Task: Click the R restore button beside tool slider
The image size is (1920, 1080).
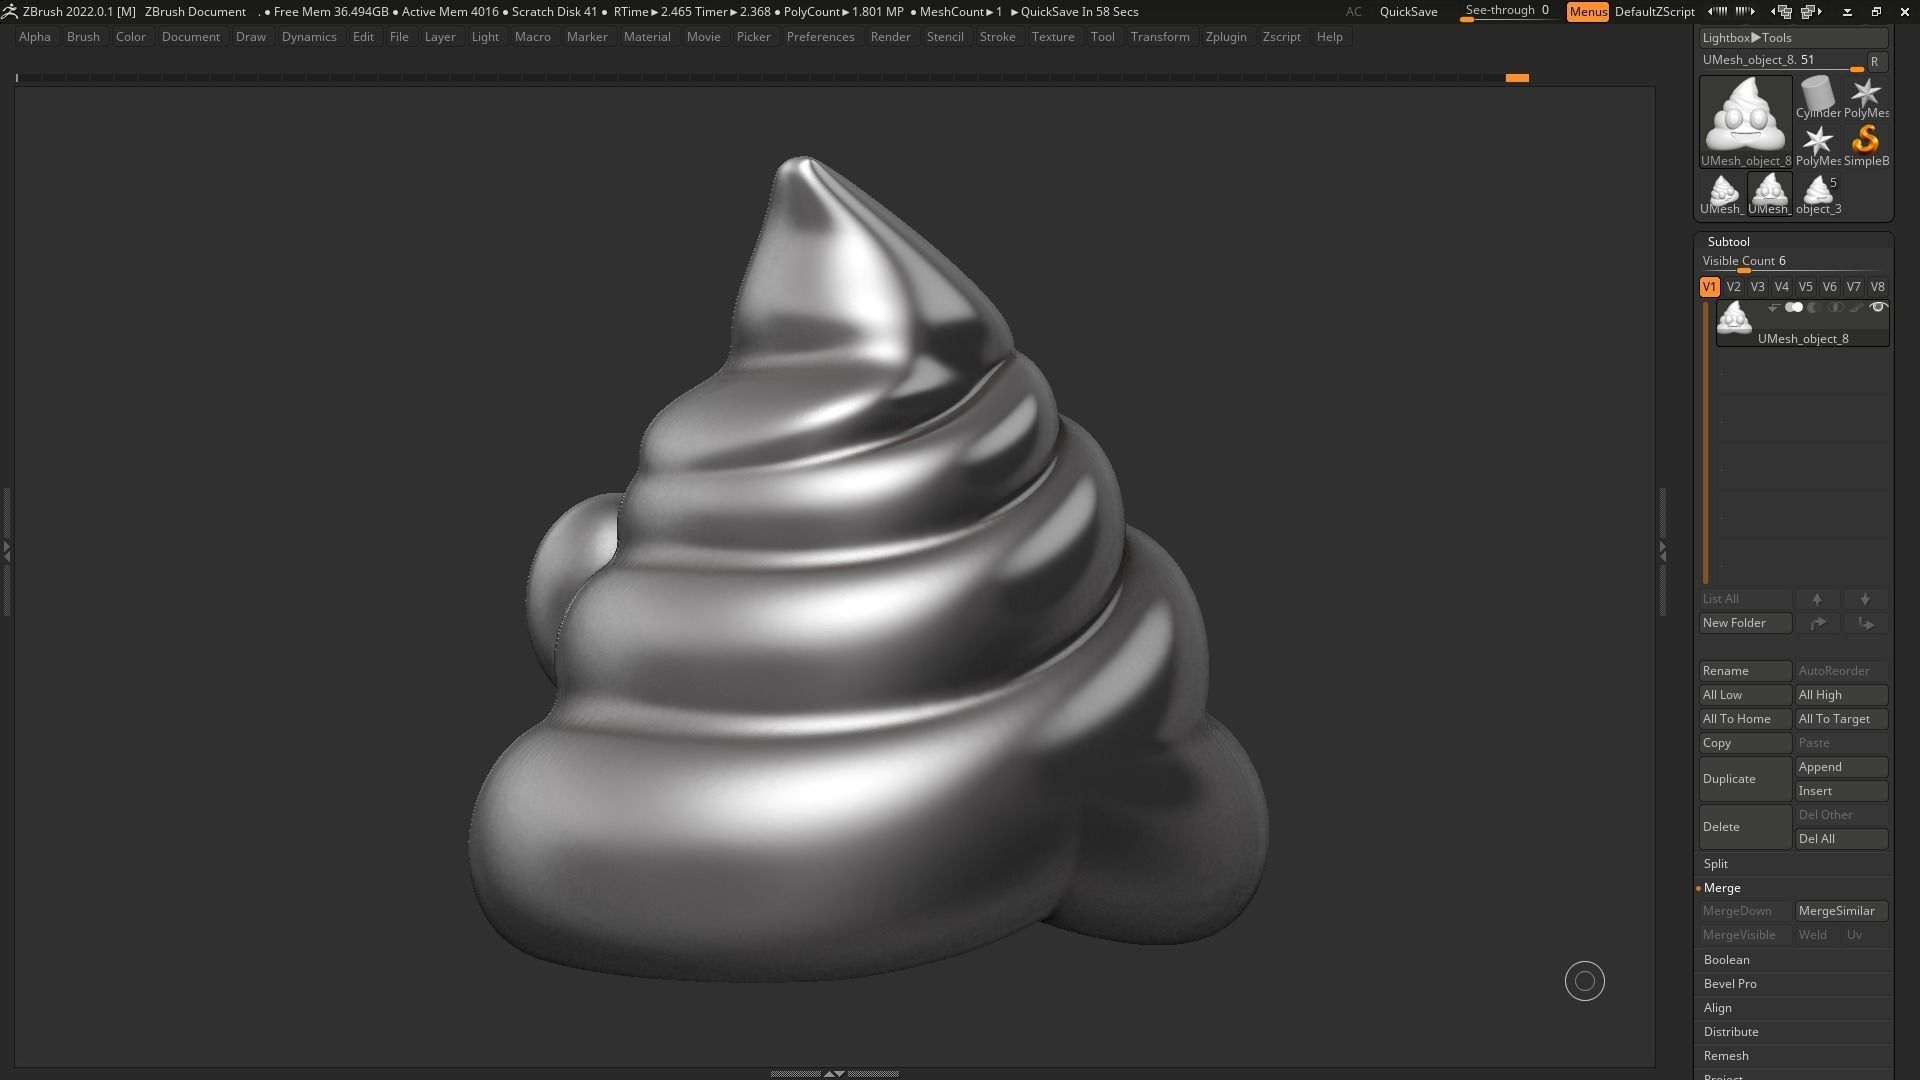Action: [1875, 61]
